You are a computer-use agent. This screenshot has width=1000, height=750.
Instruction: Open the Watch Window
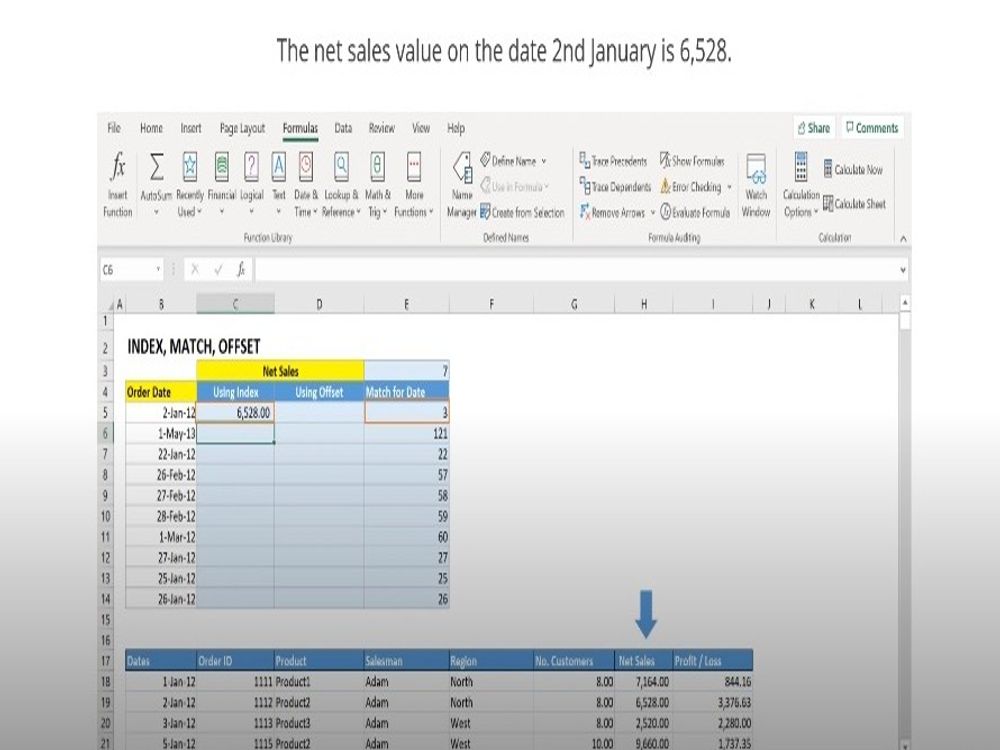(756, 185)
